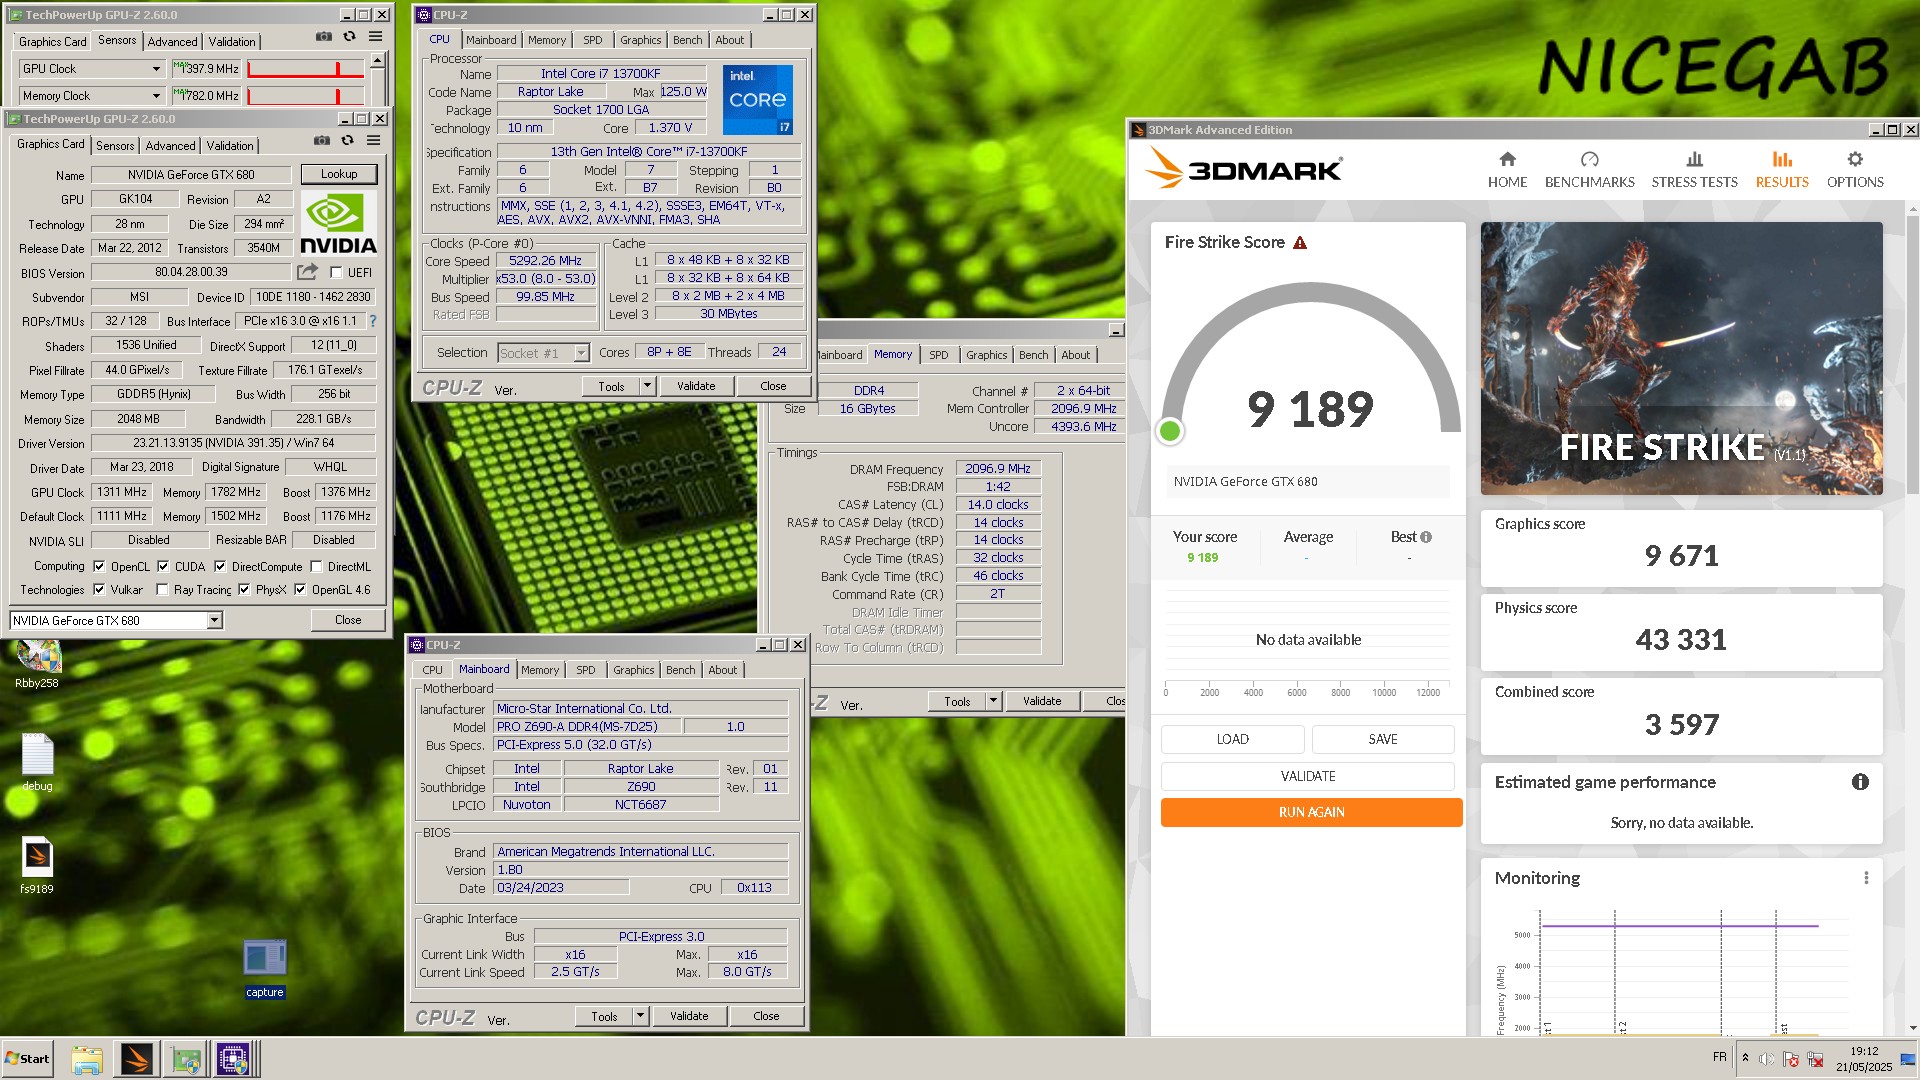Expand the Tools arrow in CPU-Z Memory window

[993, 701]
